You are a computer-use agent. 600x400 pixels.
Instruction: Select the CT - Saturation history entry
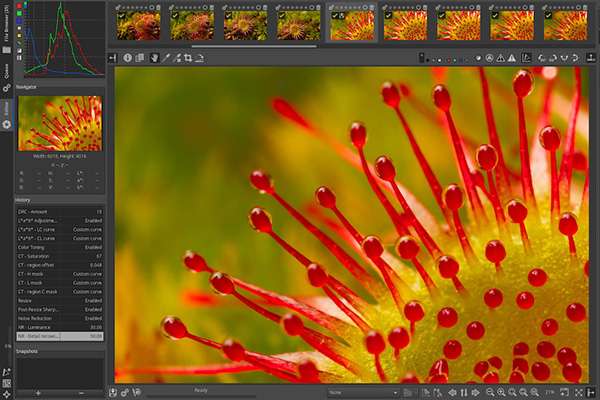[60, 256]
